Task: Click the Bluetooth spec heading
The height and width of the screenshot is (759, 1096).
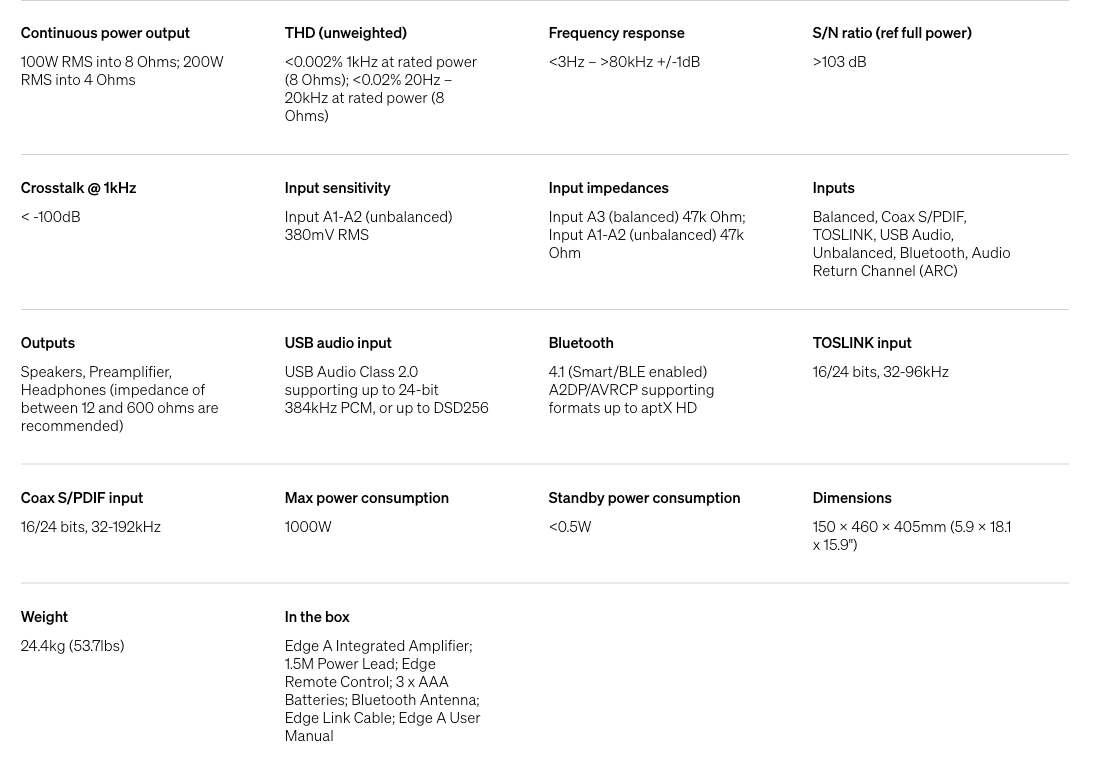Action: (581, 343)
